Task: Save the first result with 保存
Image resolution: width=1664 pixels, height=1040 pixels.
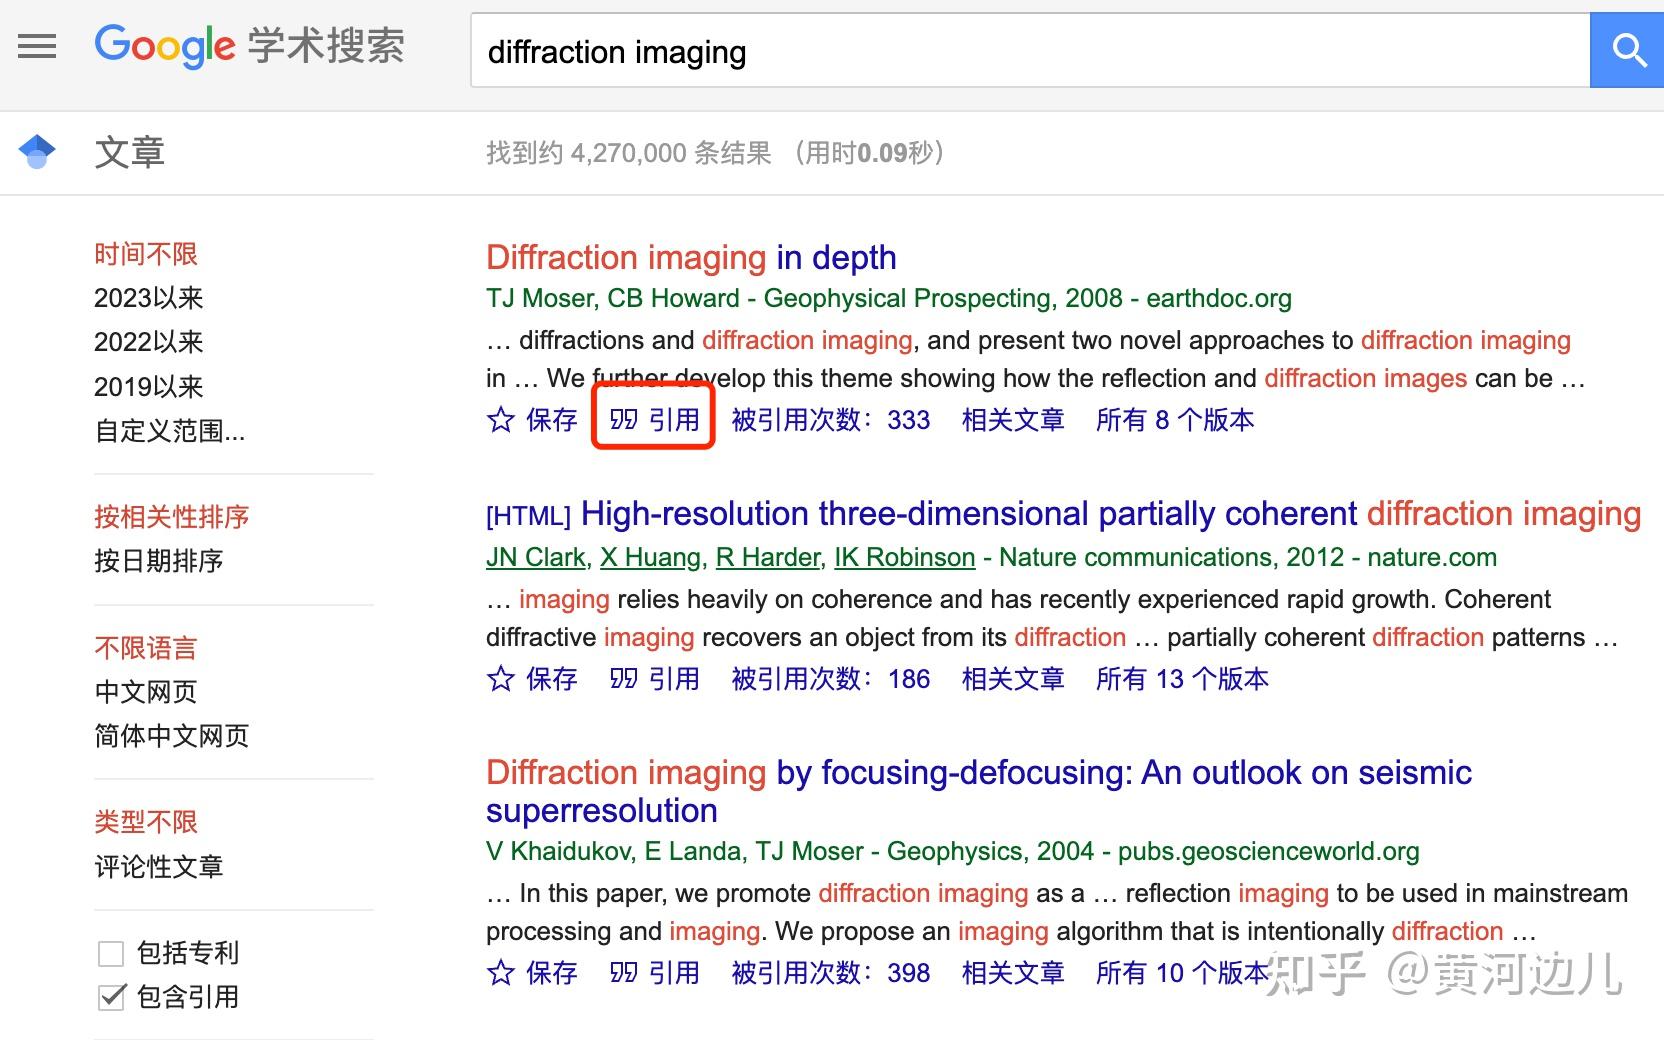Action: [552, 419]
